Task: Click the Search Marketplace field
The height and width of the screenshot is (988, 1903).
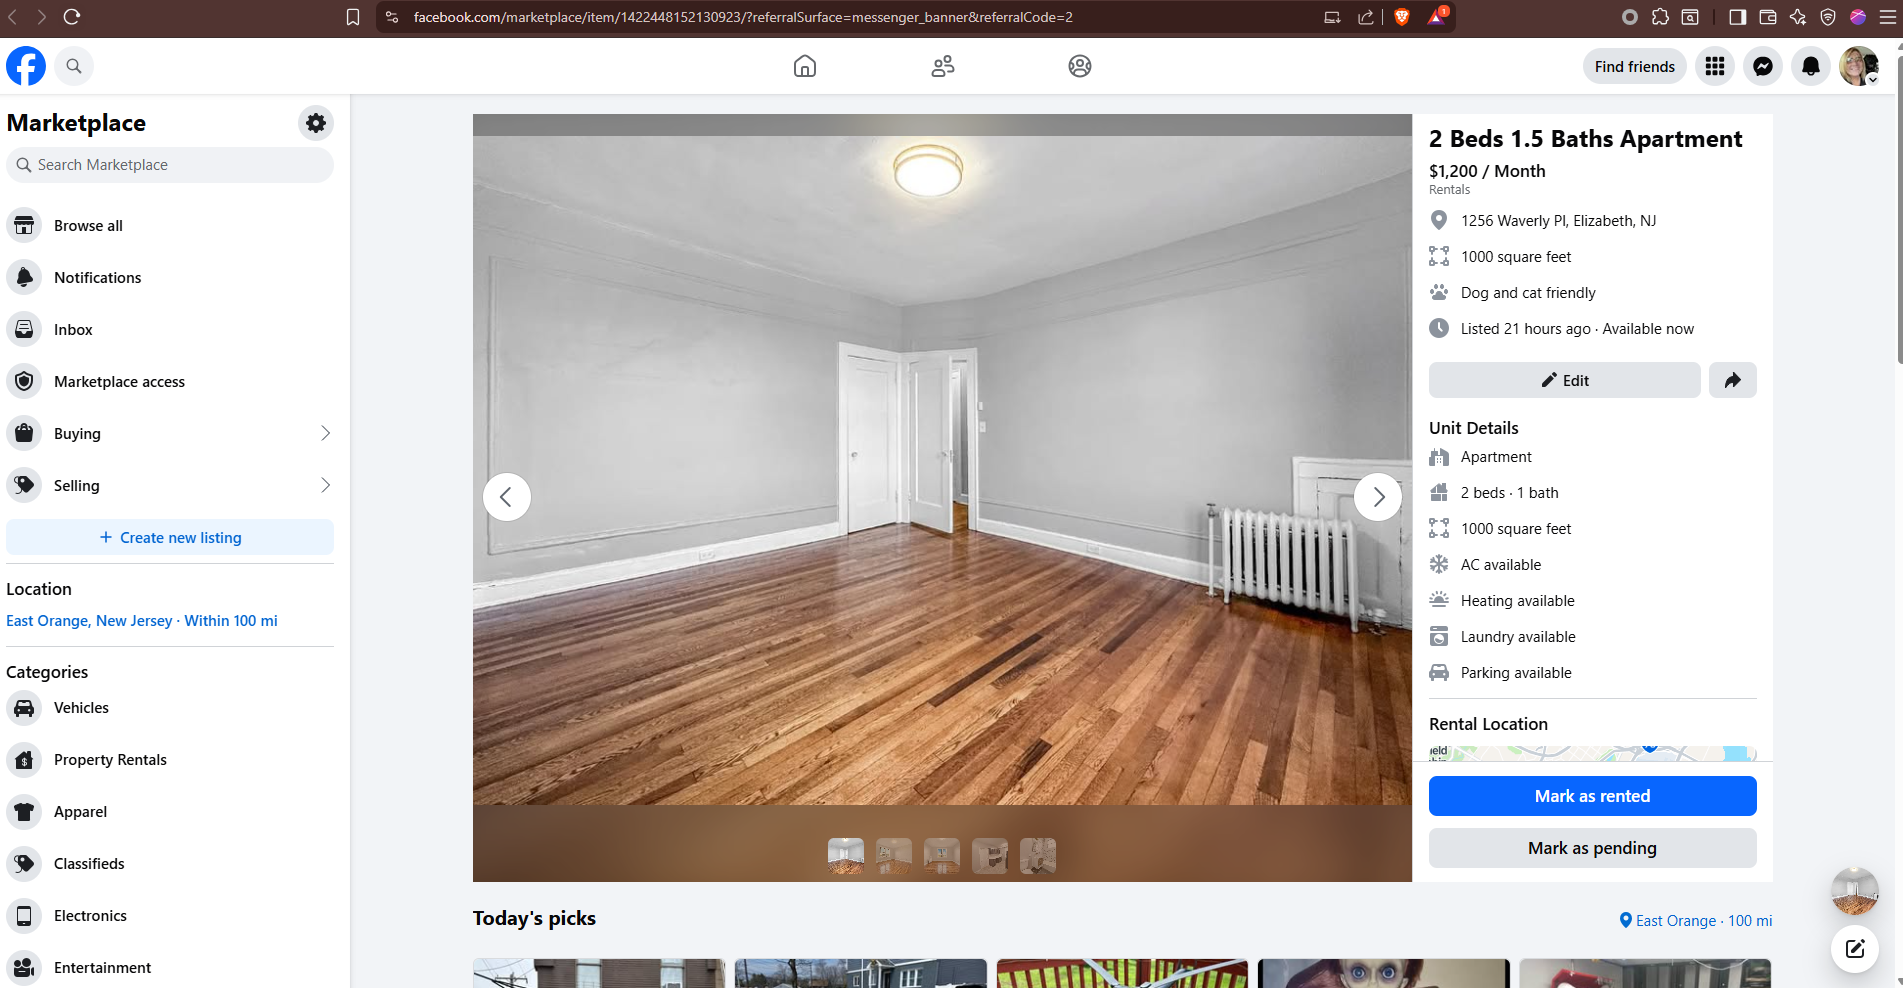Action: (x=170, y=165)
